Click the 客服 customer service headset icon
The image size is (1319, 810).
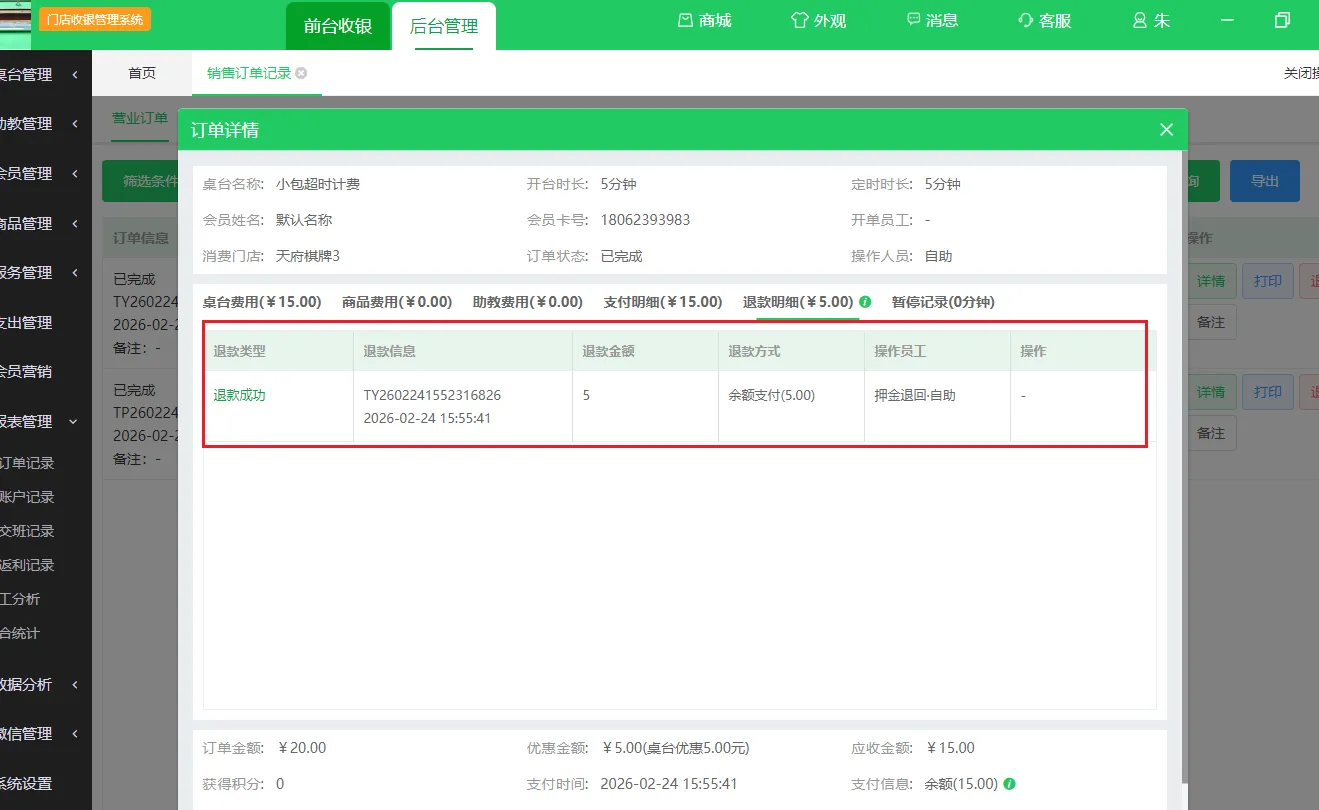[x=1025, y=20]
